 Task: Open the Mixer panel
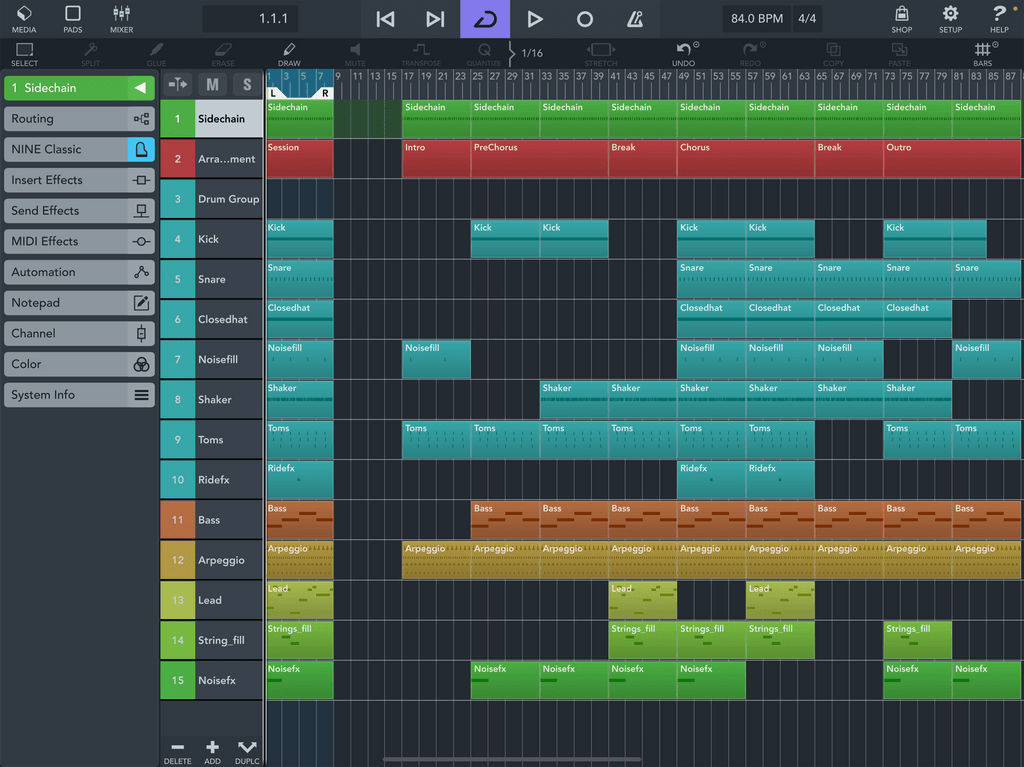click(121, 18)
